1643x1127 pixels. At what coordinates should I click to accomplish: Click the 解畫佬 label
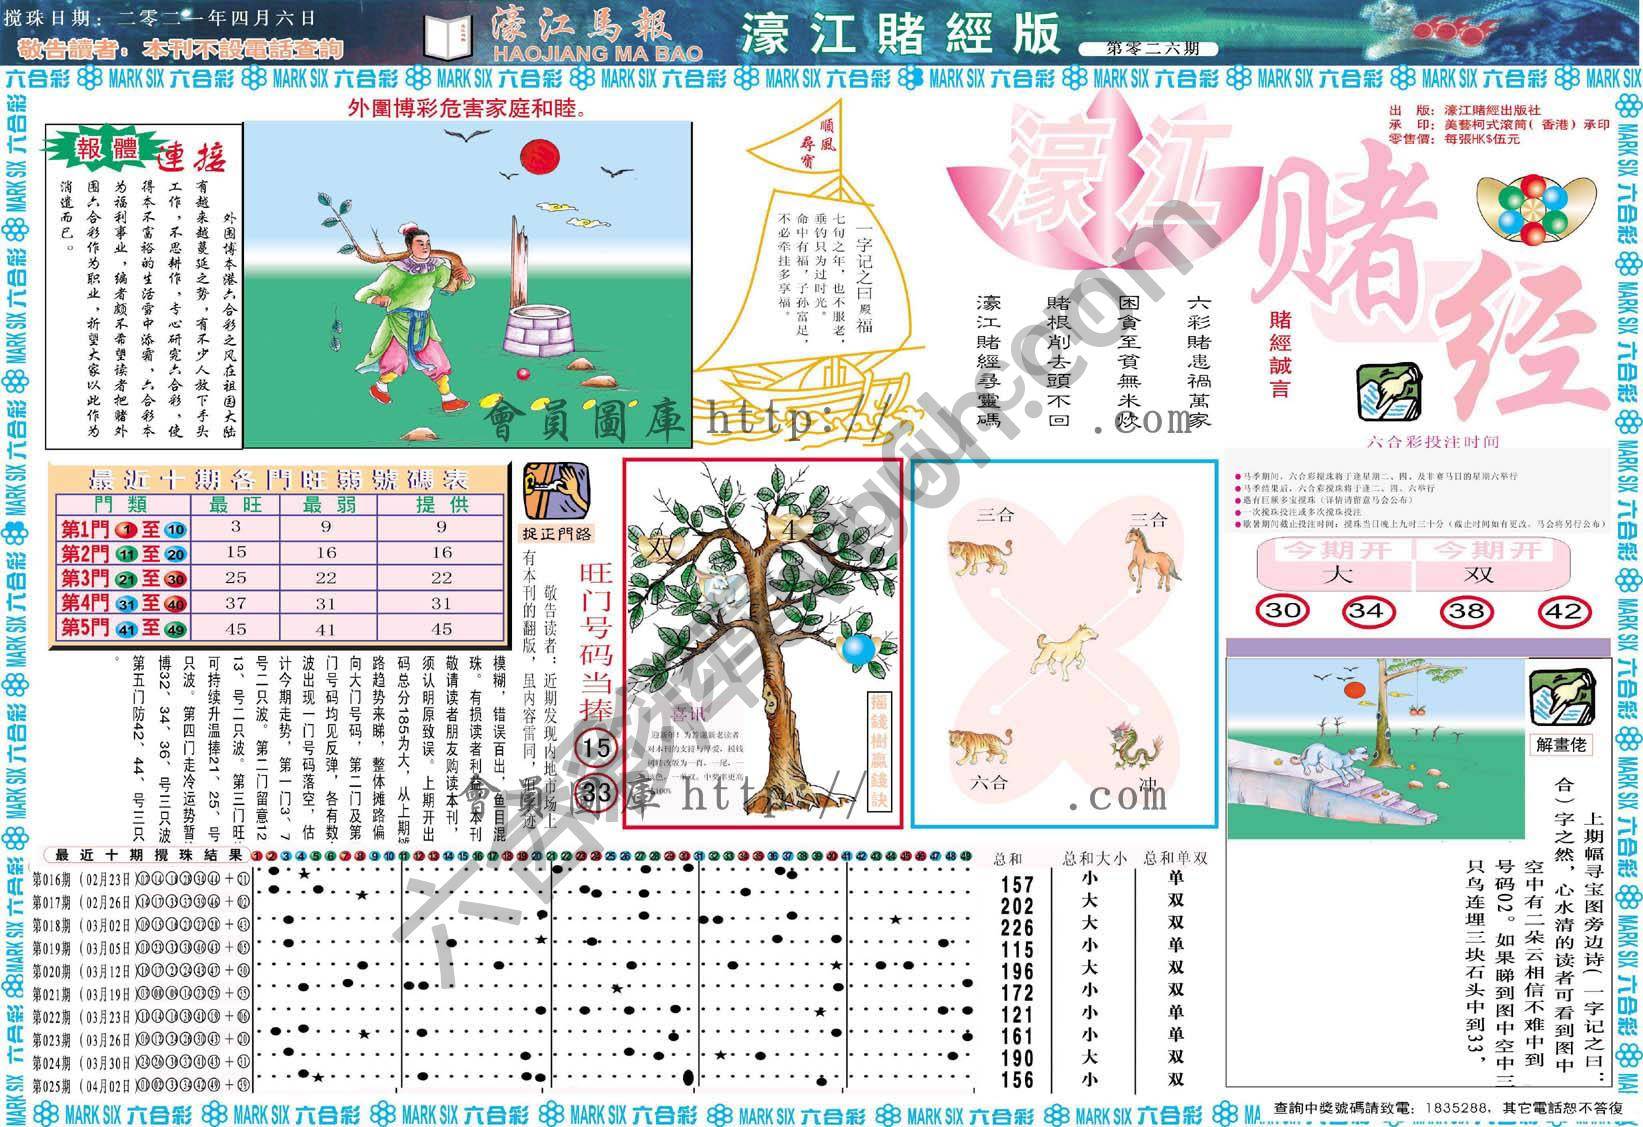1561,745
